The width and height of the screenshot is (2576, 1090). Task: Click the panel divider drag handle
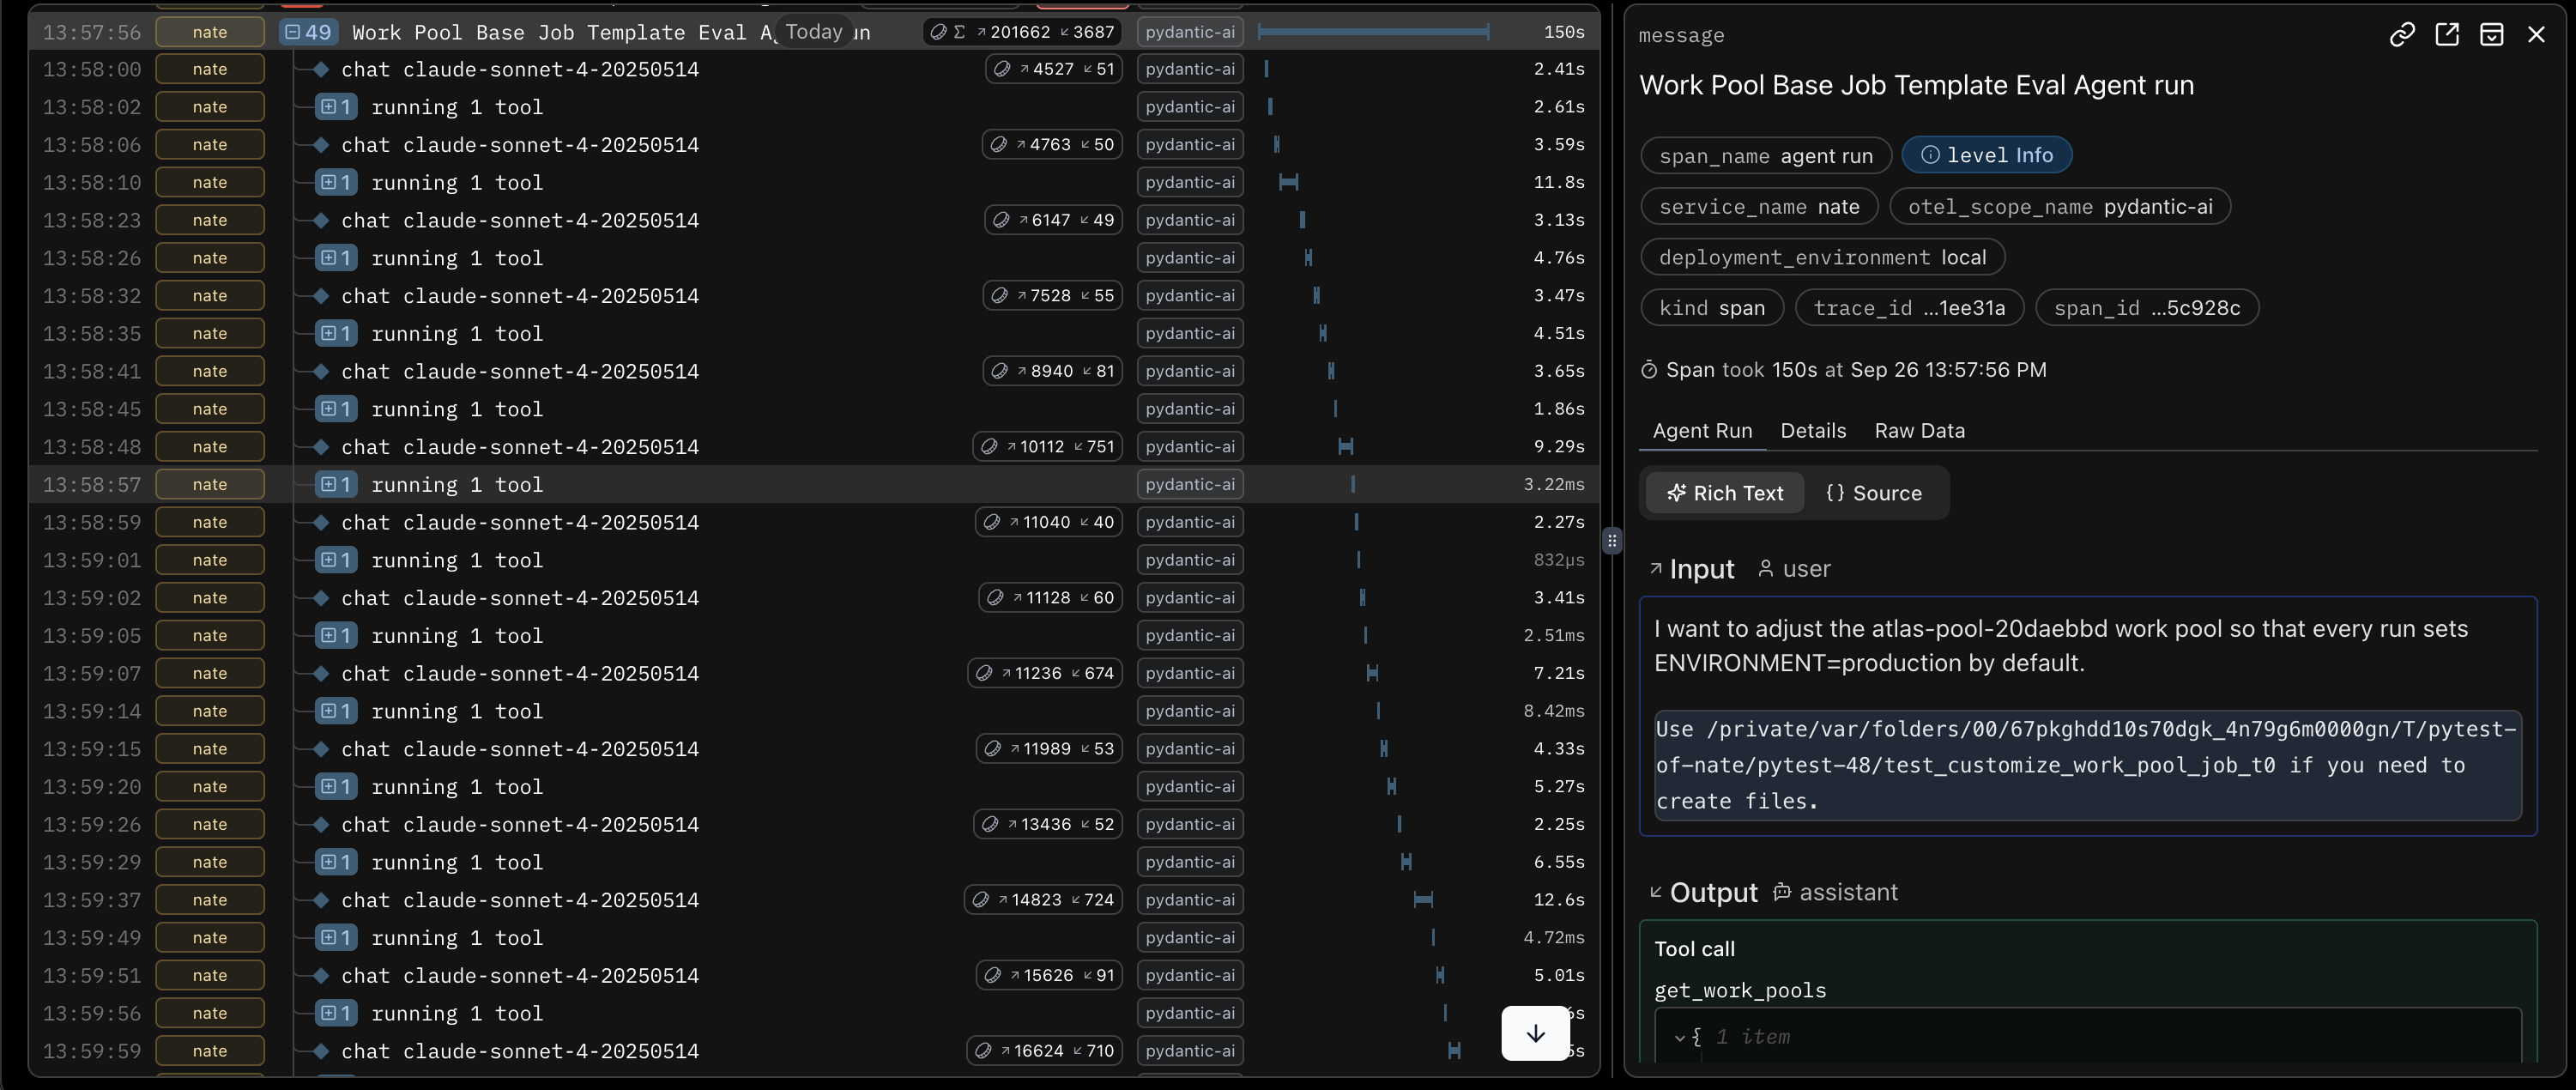1611,541
